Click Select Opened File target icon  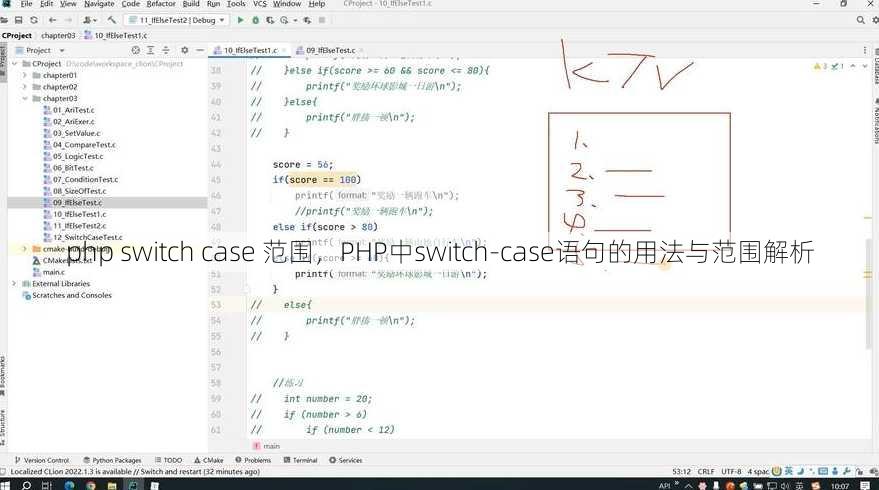136,50
